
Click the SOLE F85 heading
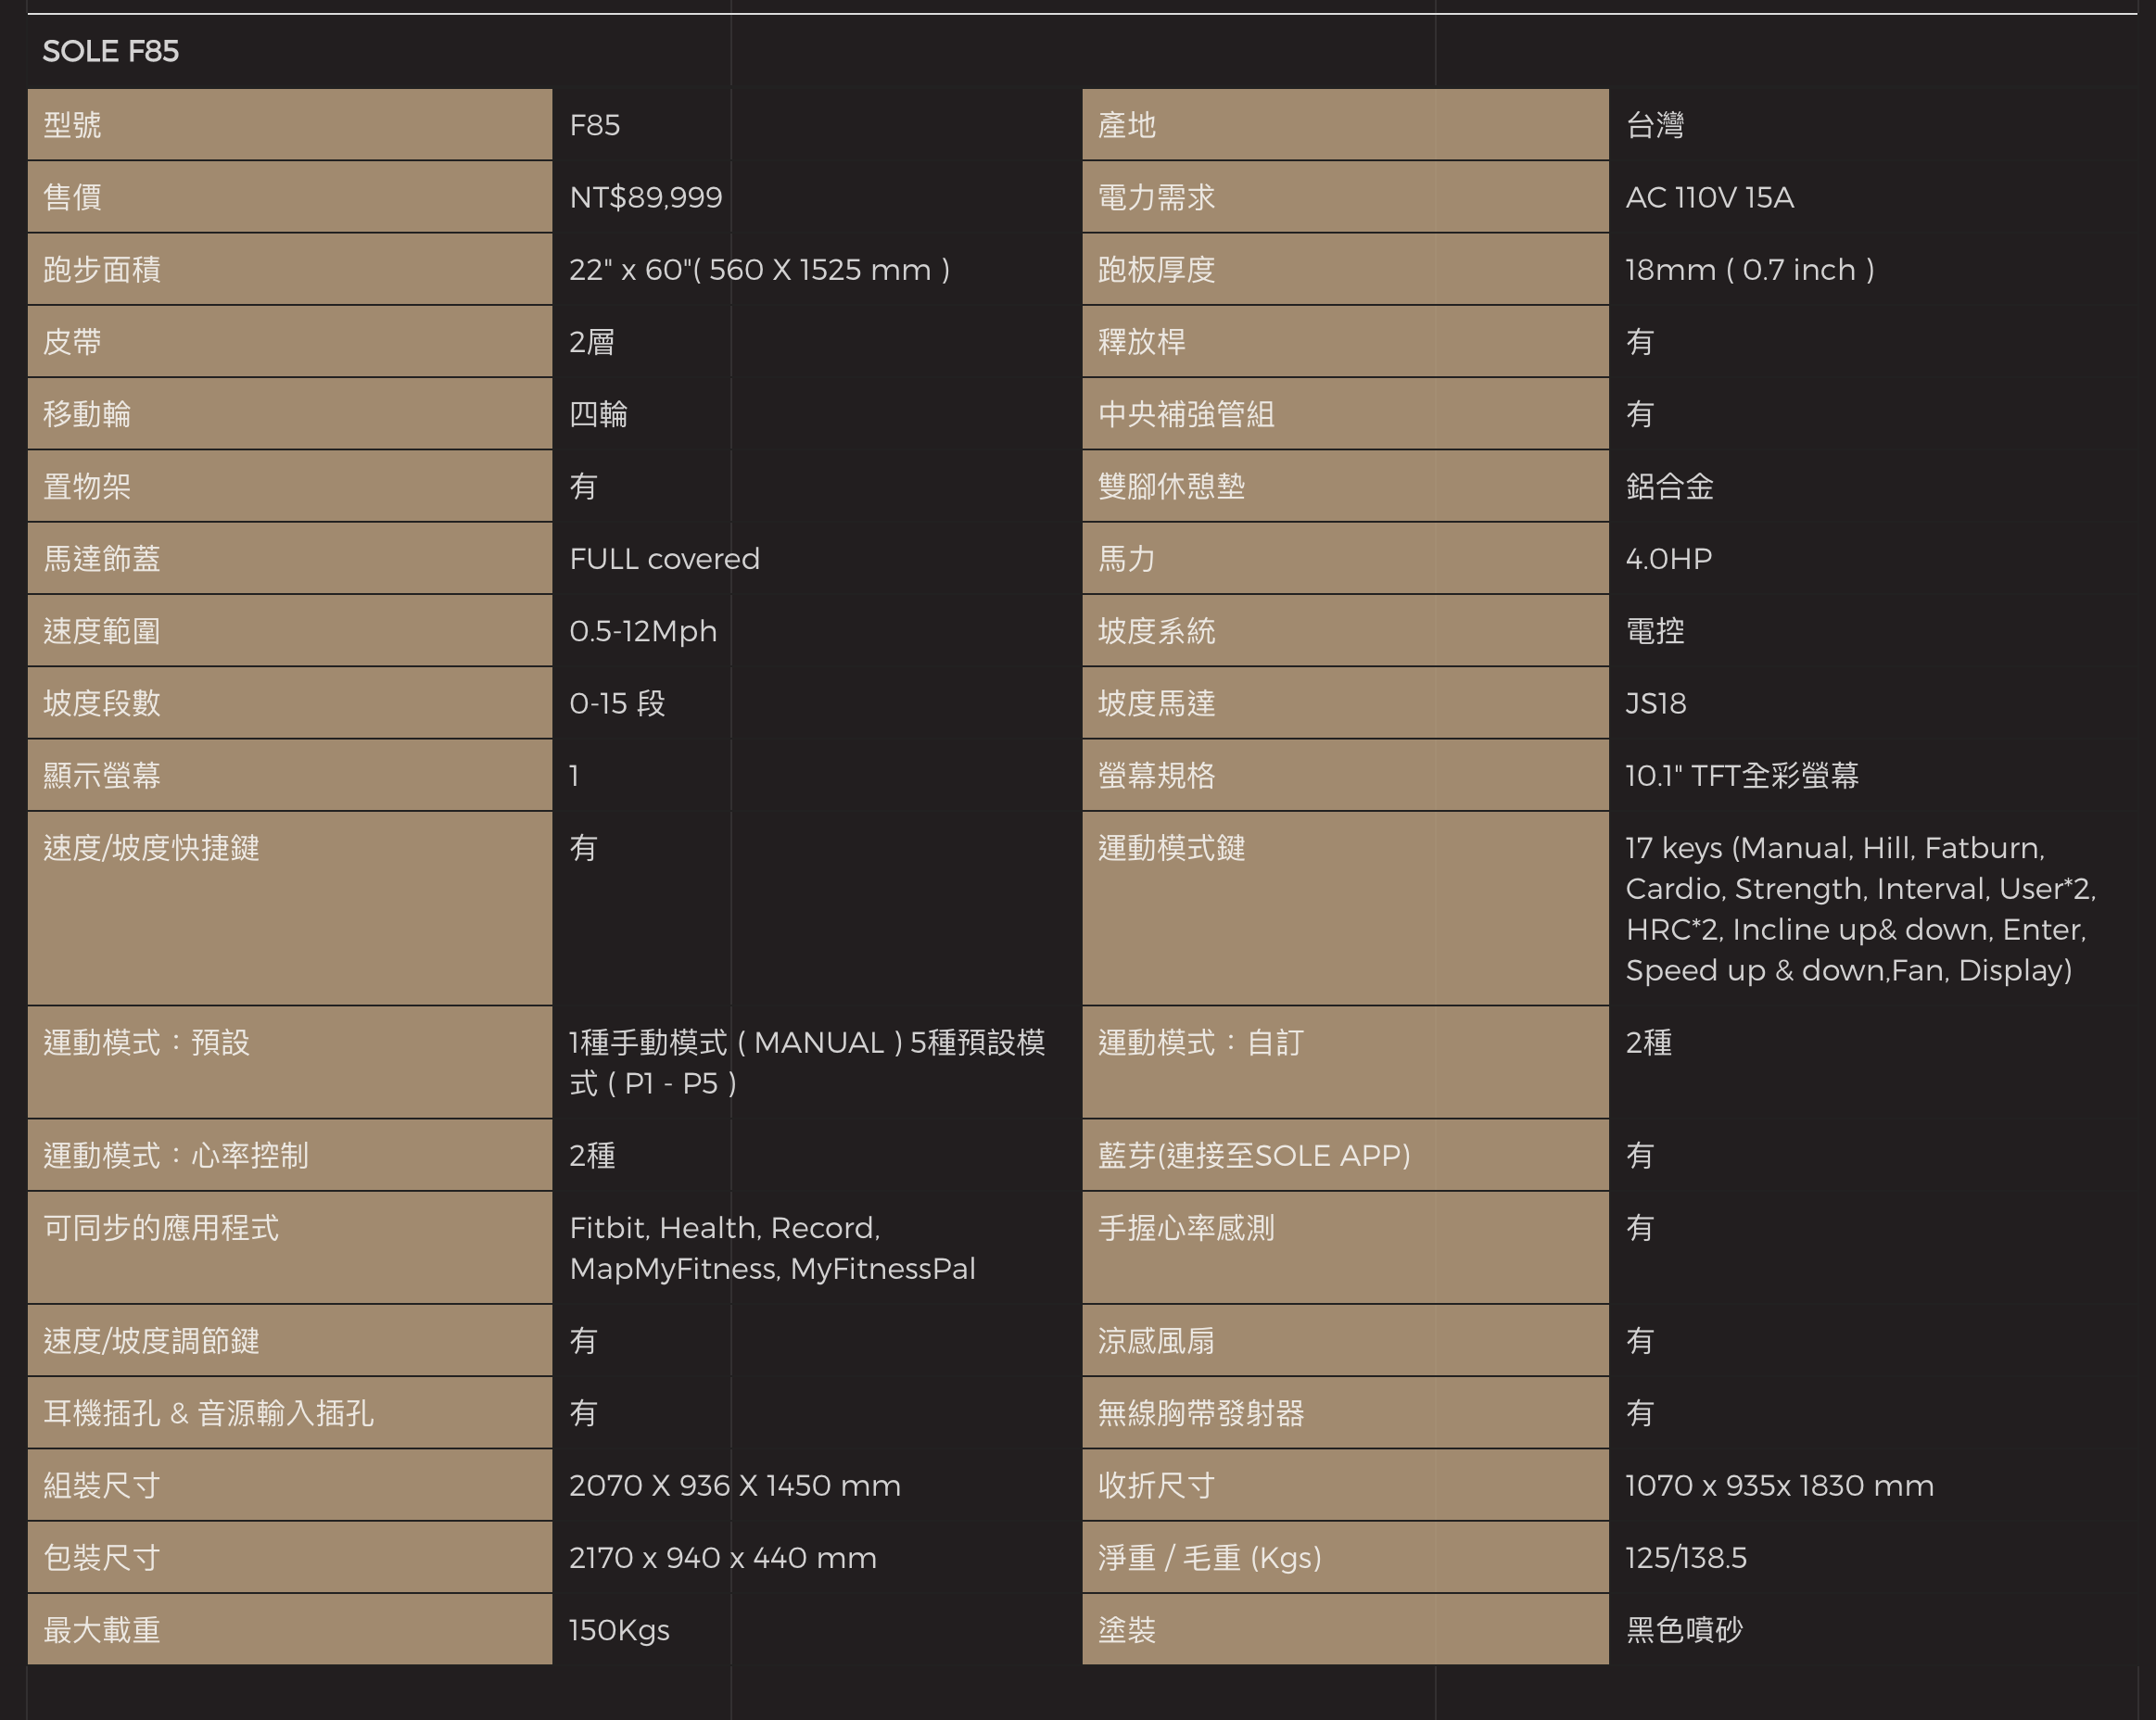[x=110, y=51]
